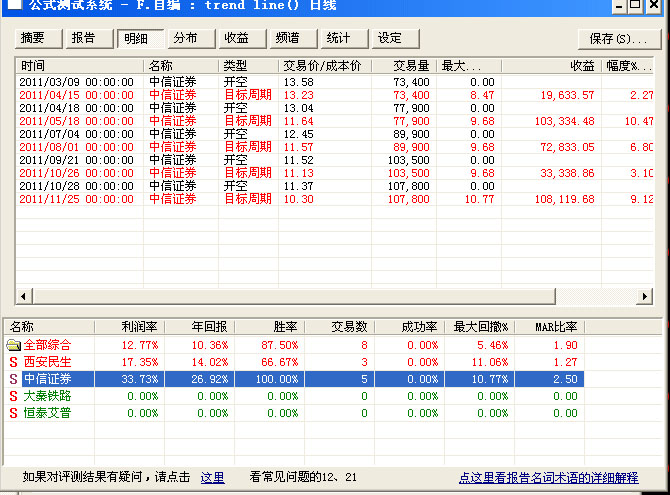Sort by the 胜率 column header
The width and height of the screenshot is (670, 495).
pyautogui.click(x=270, y=327)
